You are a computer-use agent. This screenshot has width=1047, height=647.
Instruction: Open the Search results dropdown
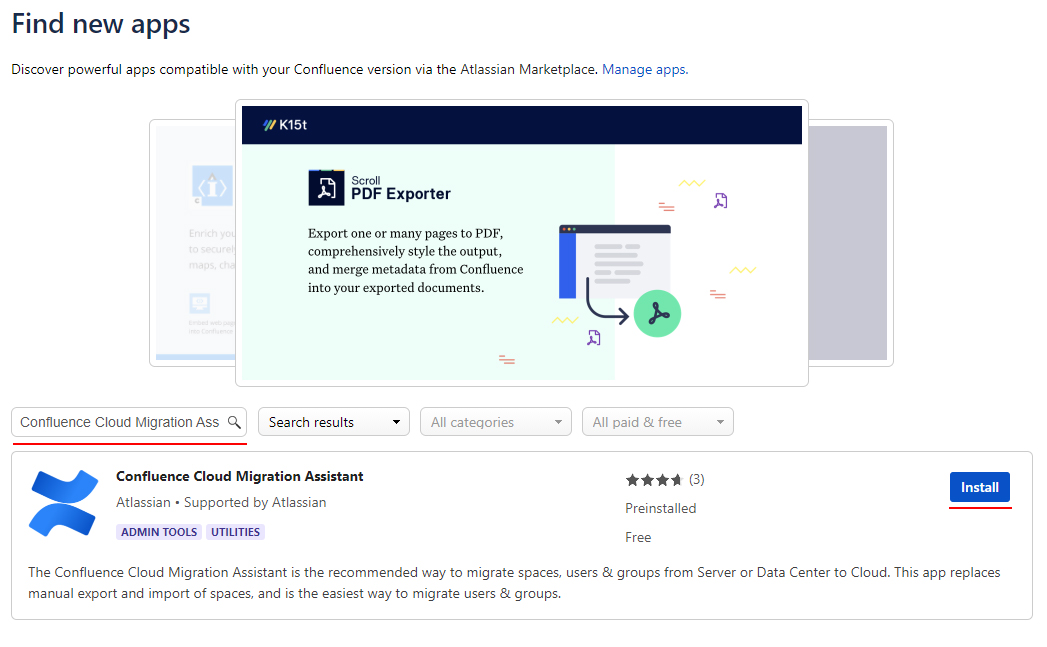(x=333, y=421)
